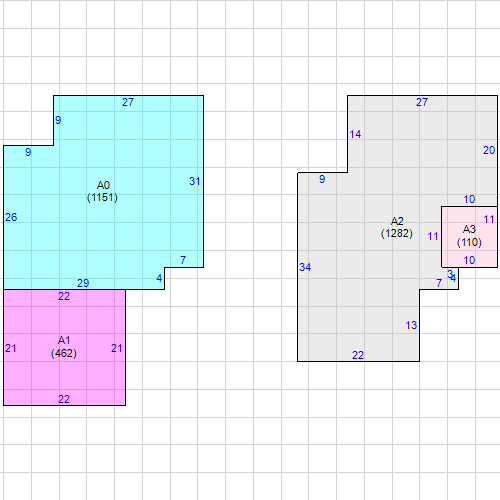The height and width of the screenshot is (500, 500).
Task: Click dimension 22 on A1's top edge
Action: coord(64,296)
